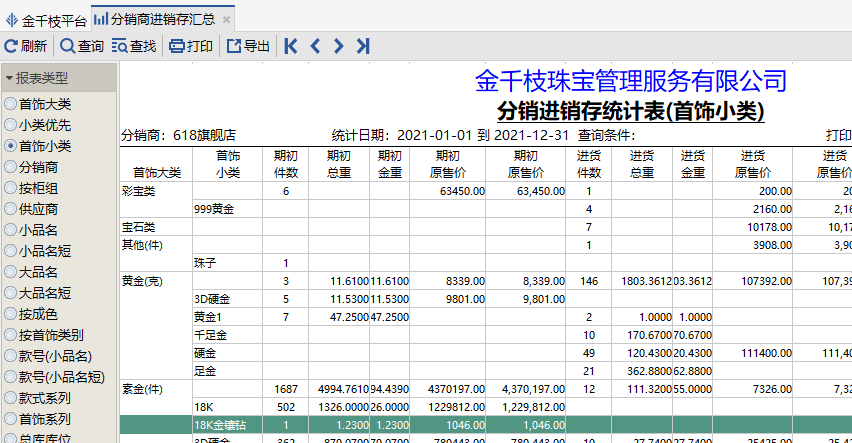Click the 宝石类 row label
852x443 pixels.
tap(139, 227)
